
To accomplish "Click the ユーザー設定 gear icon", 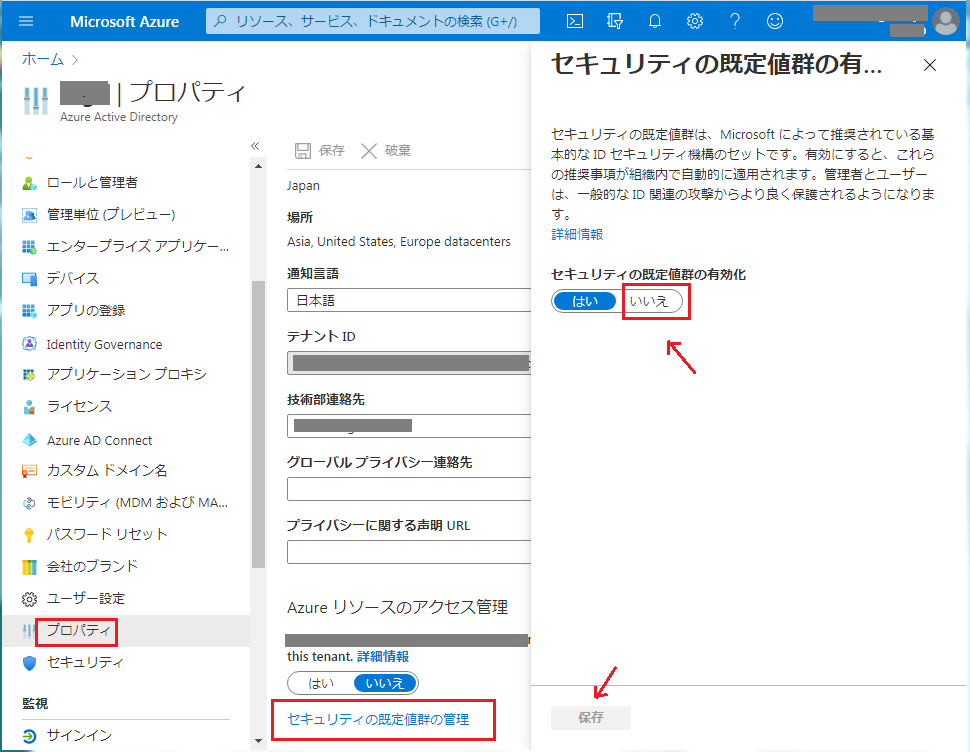I will [29, 599].
